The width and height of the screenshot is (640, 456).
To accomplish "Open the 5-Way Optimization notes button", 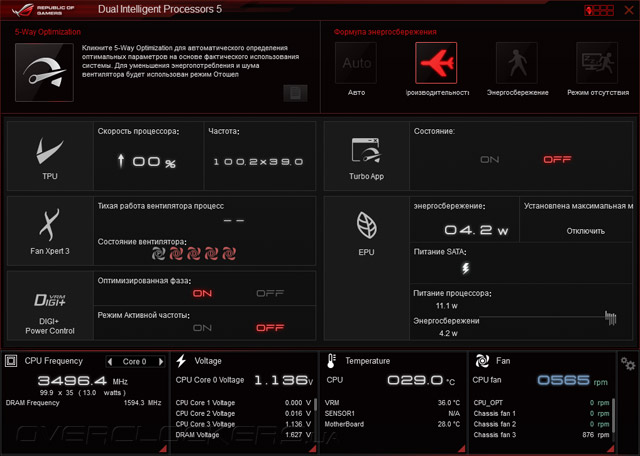I will (295, 93).
